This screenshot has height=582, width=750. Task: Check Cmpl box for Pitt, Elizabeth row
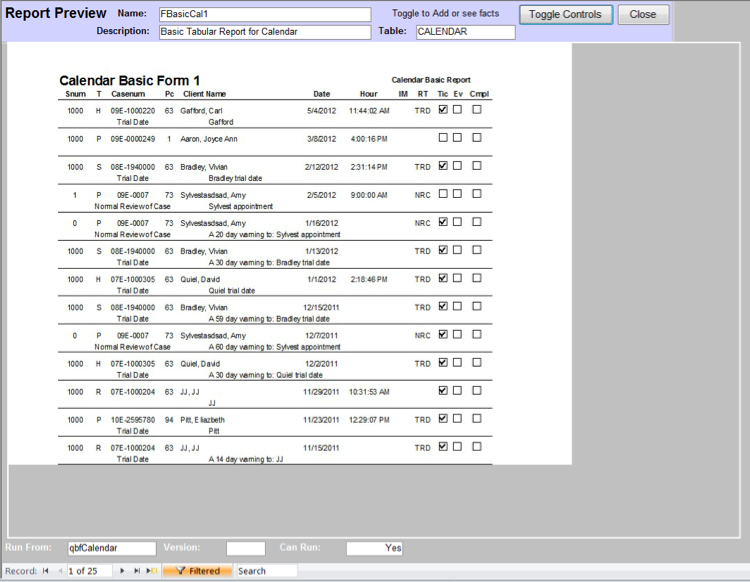(477, 418)
